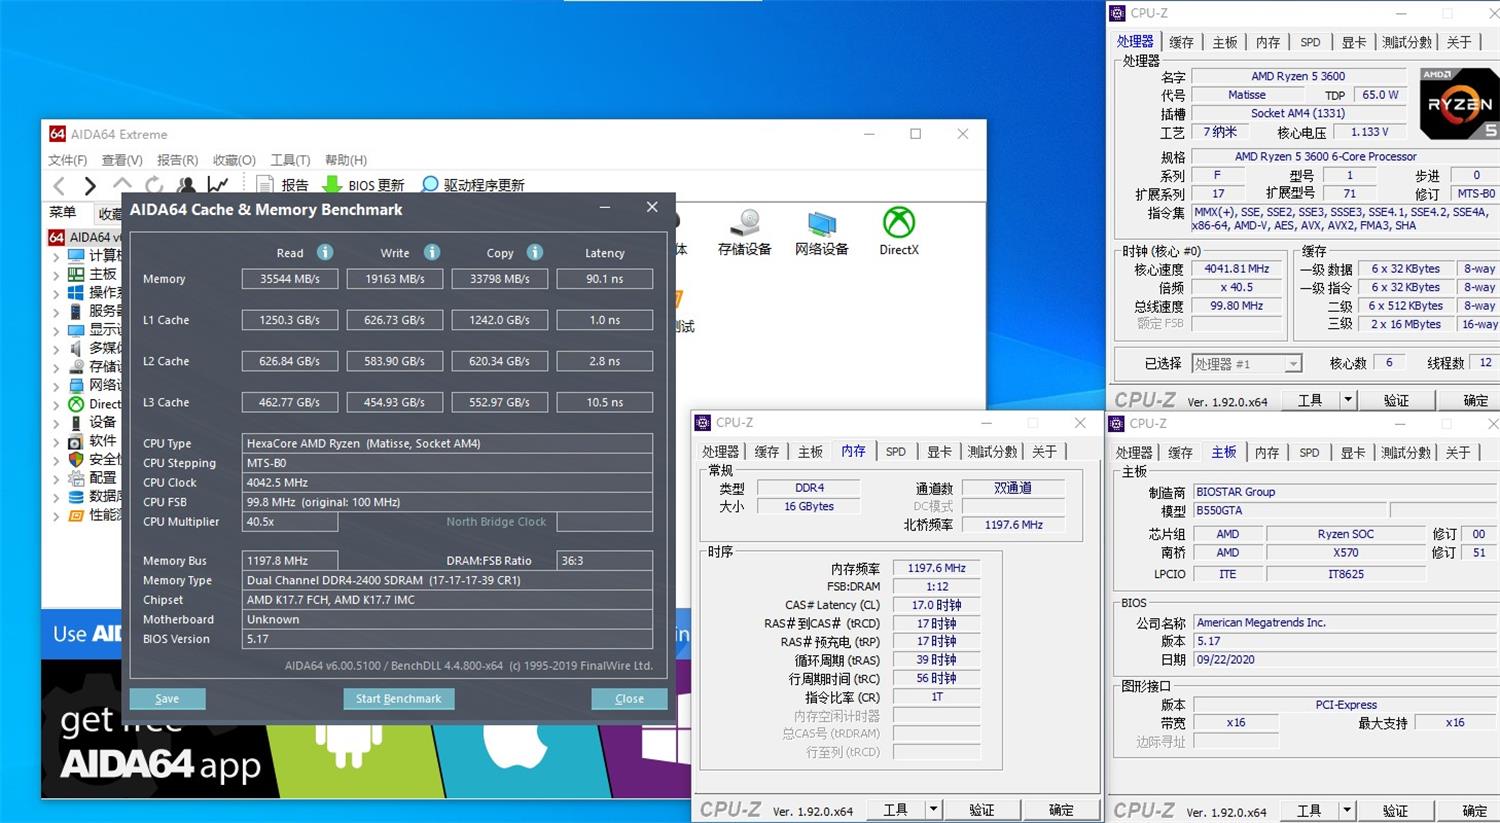Switch to 缓存 tab in CPU-Z processor window
Screen dimensions: 1500x823
(1181, 42)
